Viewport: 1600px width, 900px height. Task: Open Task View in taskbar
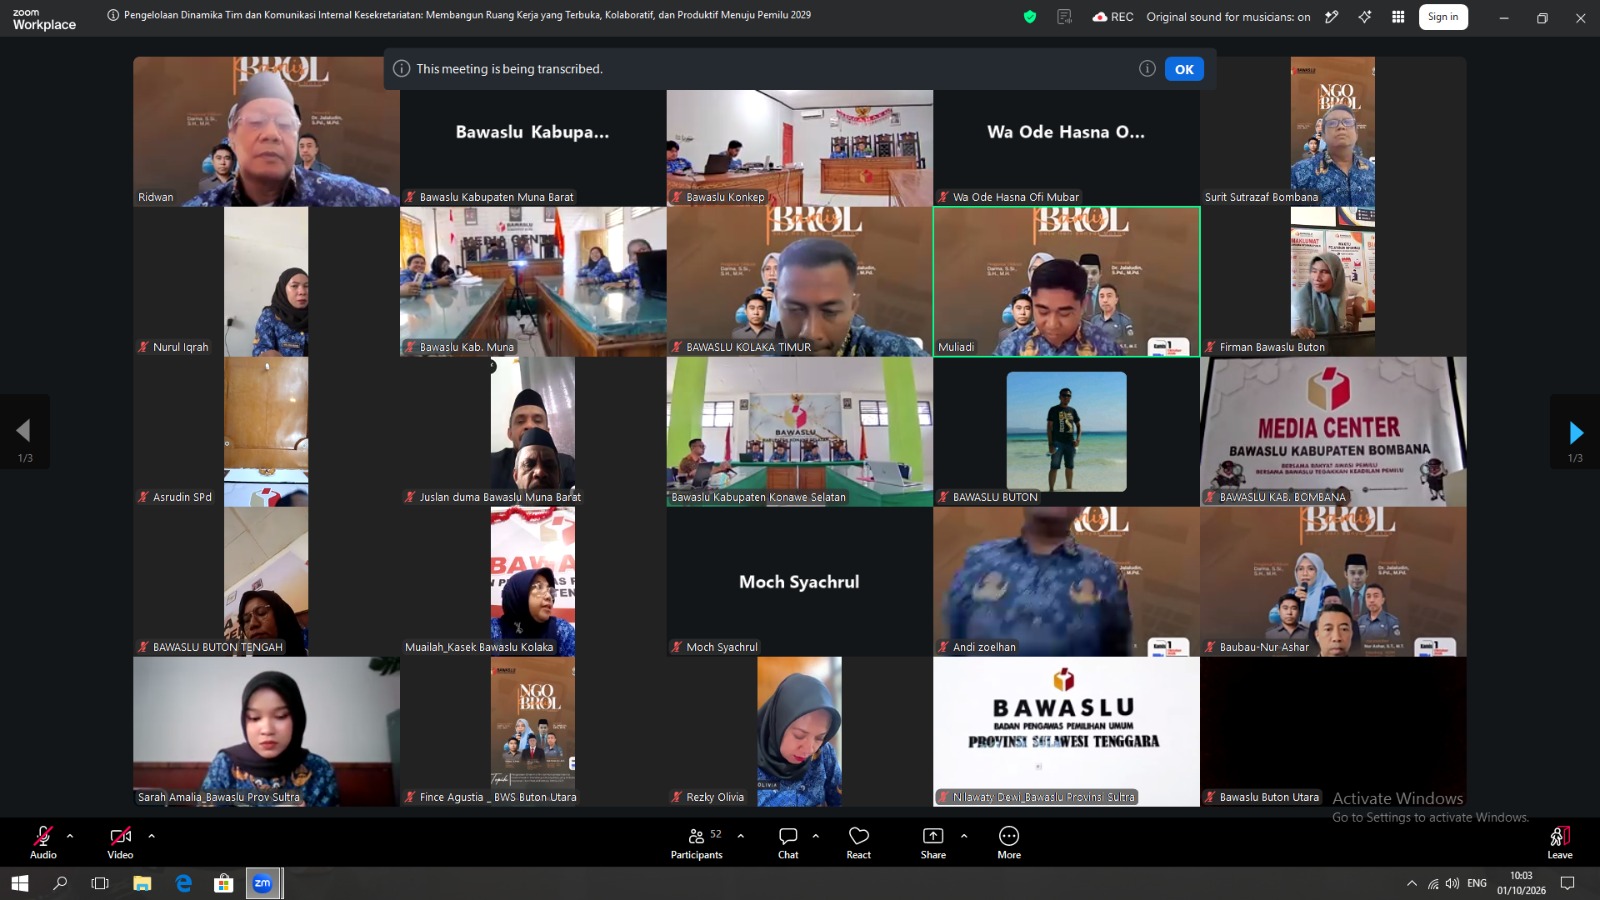[x=100, y=883]
